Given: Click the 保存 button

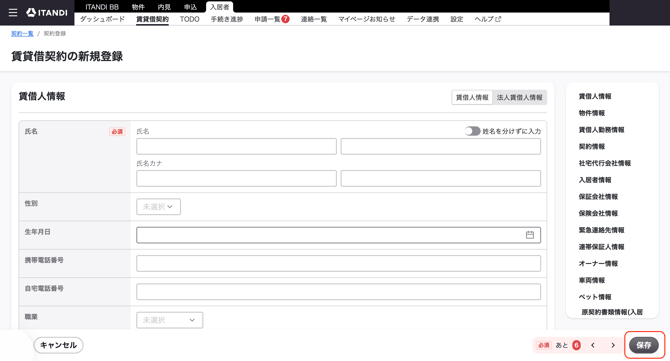Looking at the screenshot, I should coord(644,345).
